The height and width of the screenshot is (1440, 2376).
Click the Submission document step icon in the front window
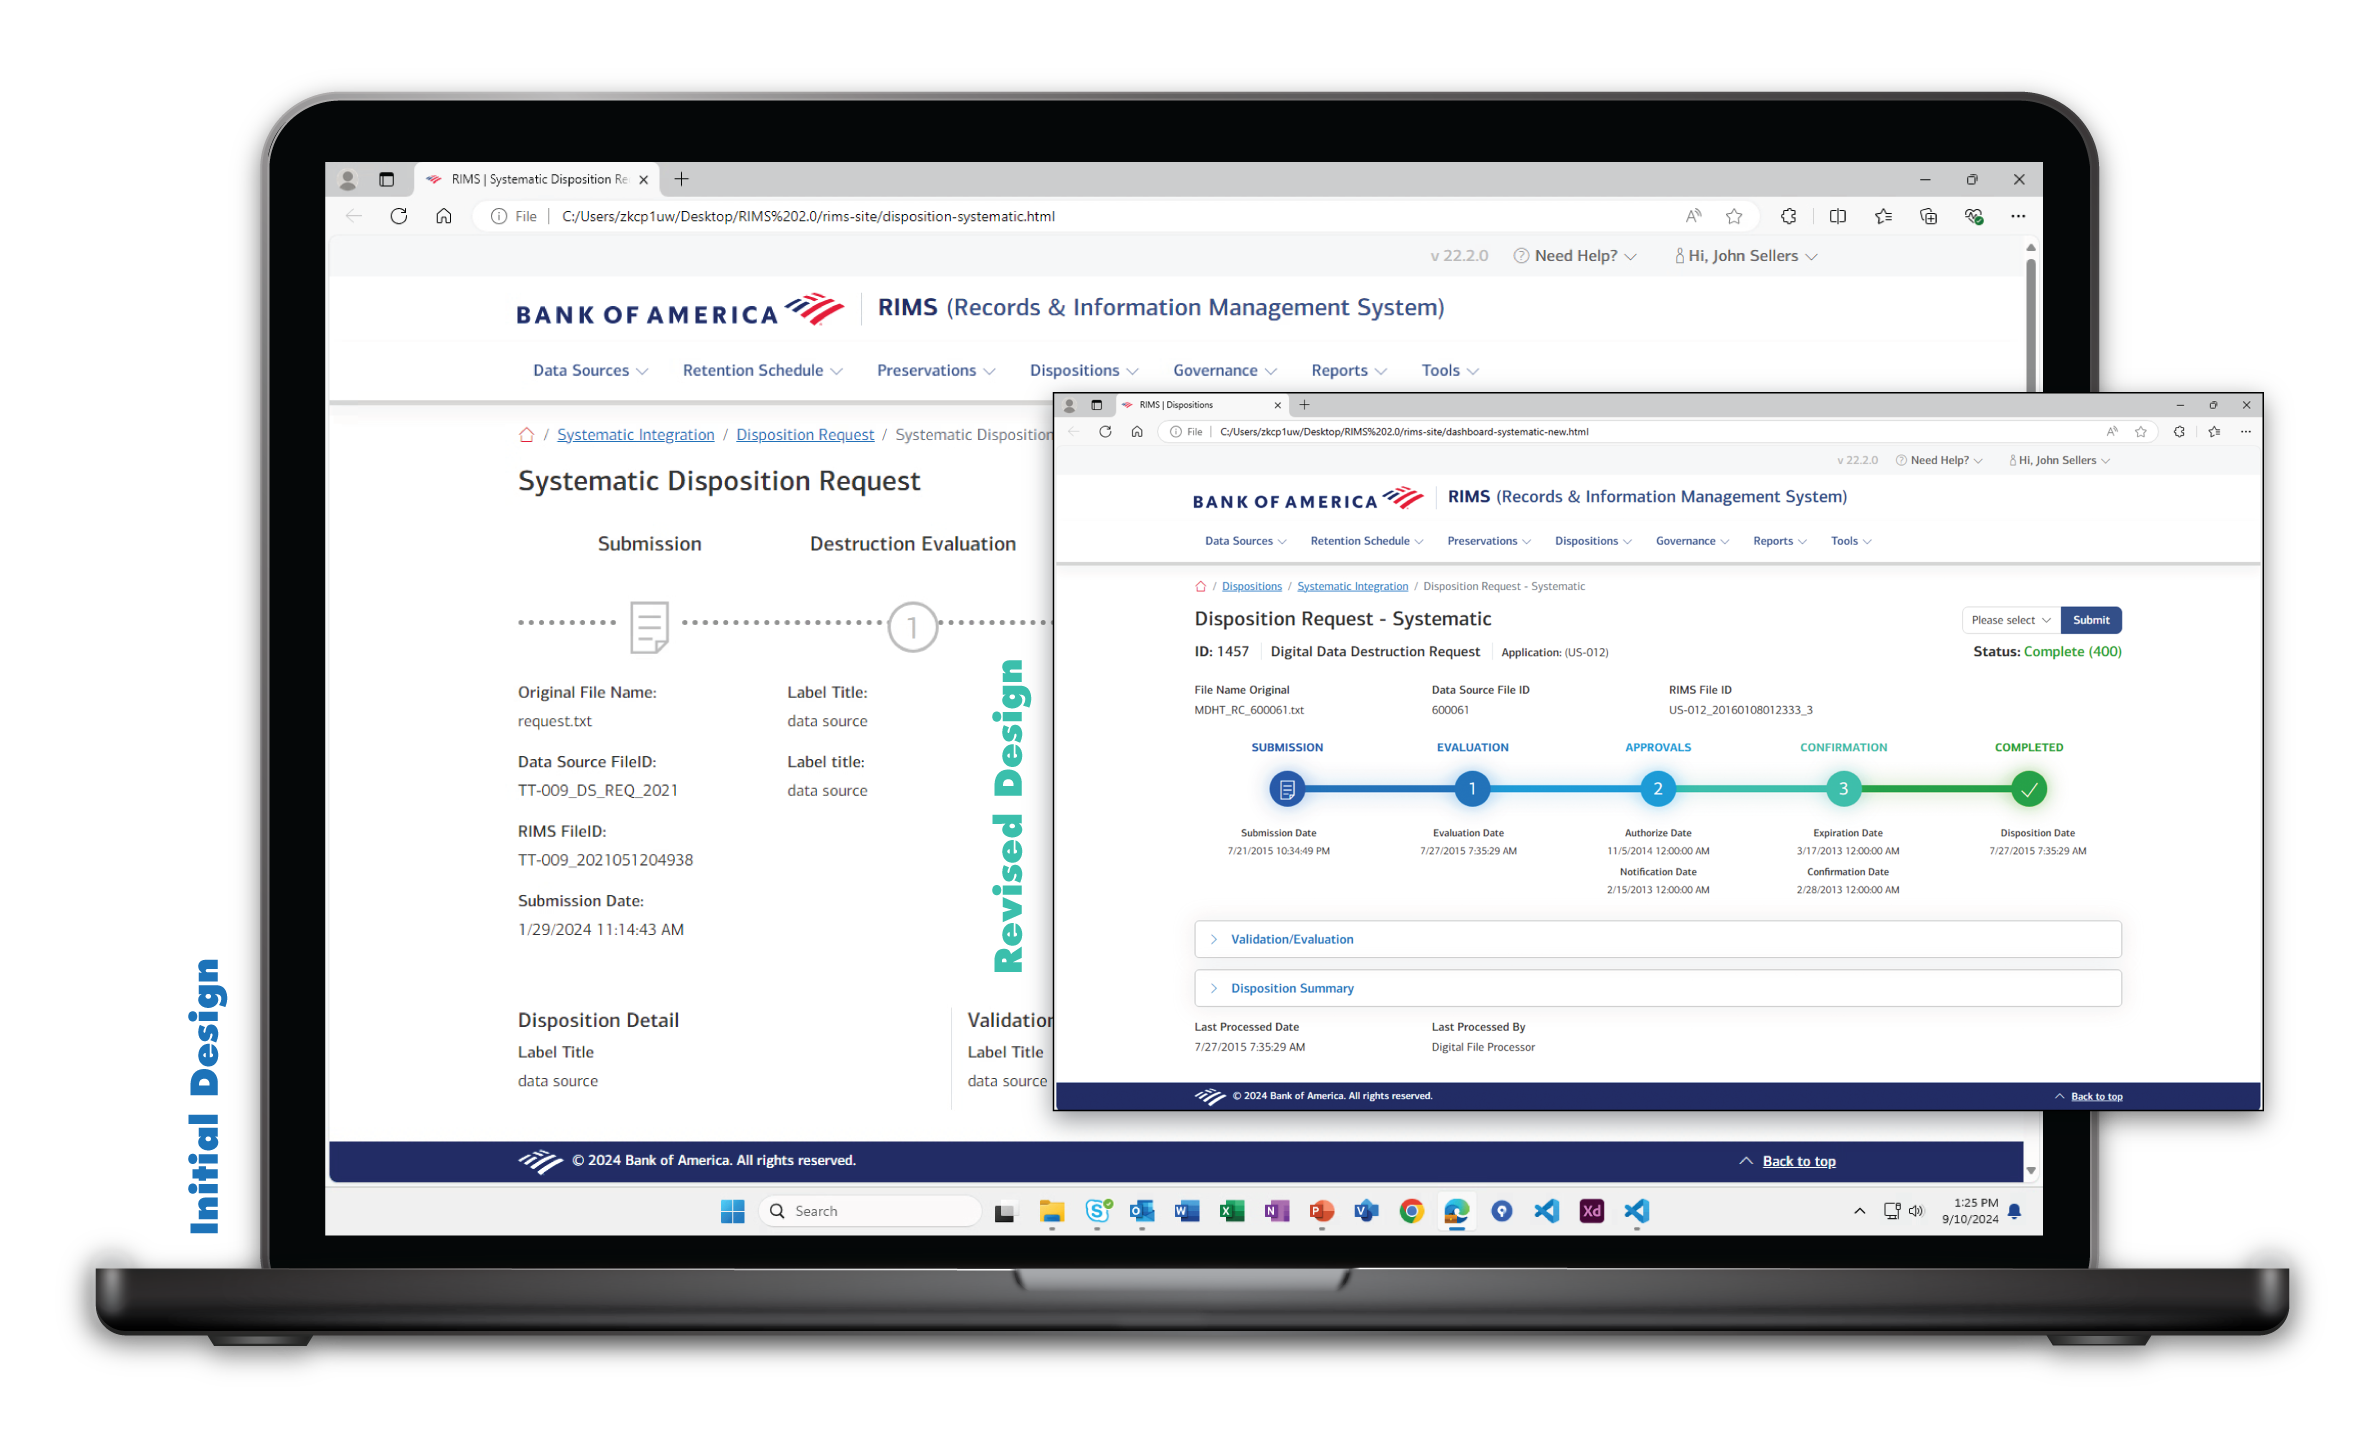click(1286, 789)
